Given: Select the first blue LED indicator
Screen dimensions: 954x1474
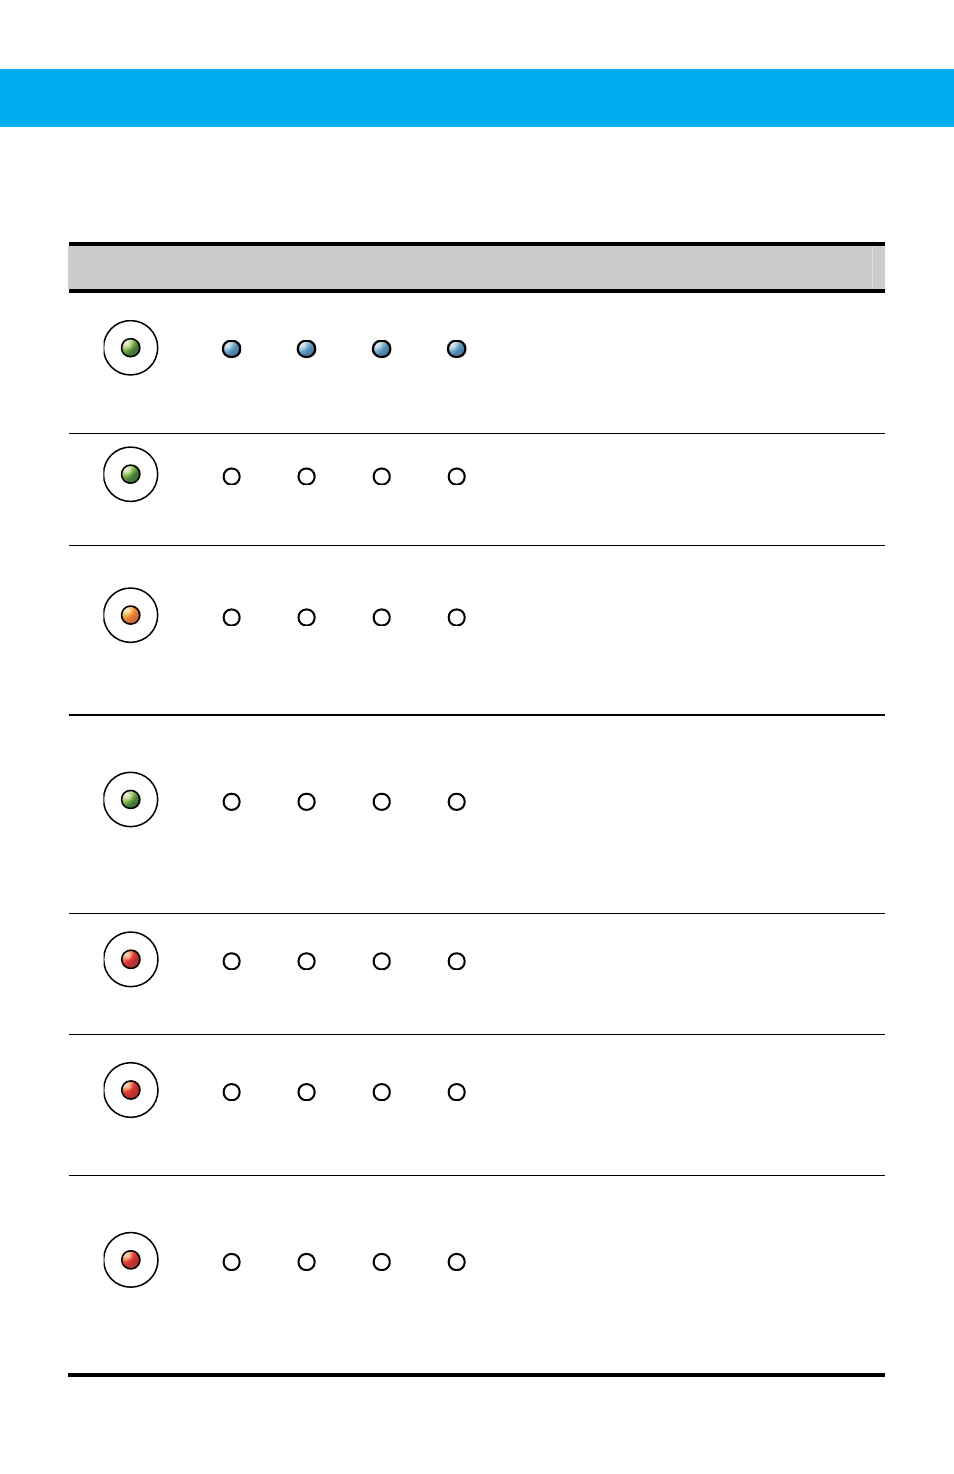Looking at the screenshot, I should click(x=232, y=349).
